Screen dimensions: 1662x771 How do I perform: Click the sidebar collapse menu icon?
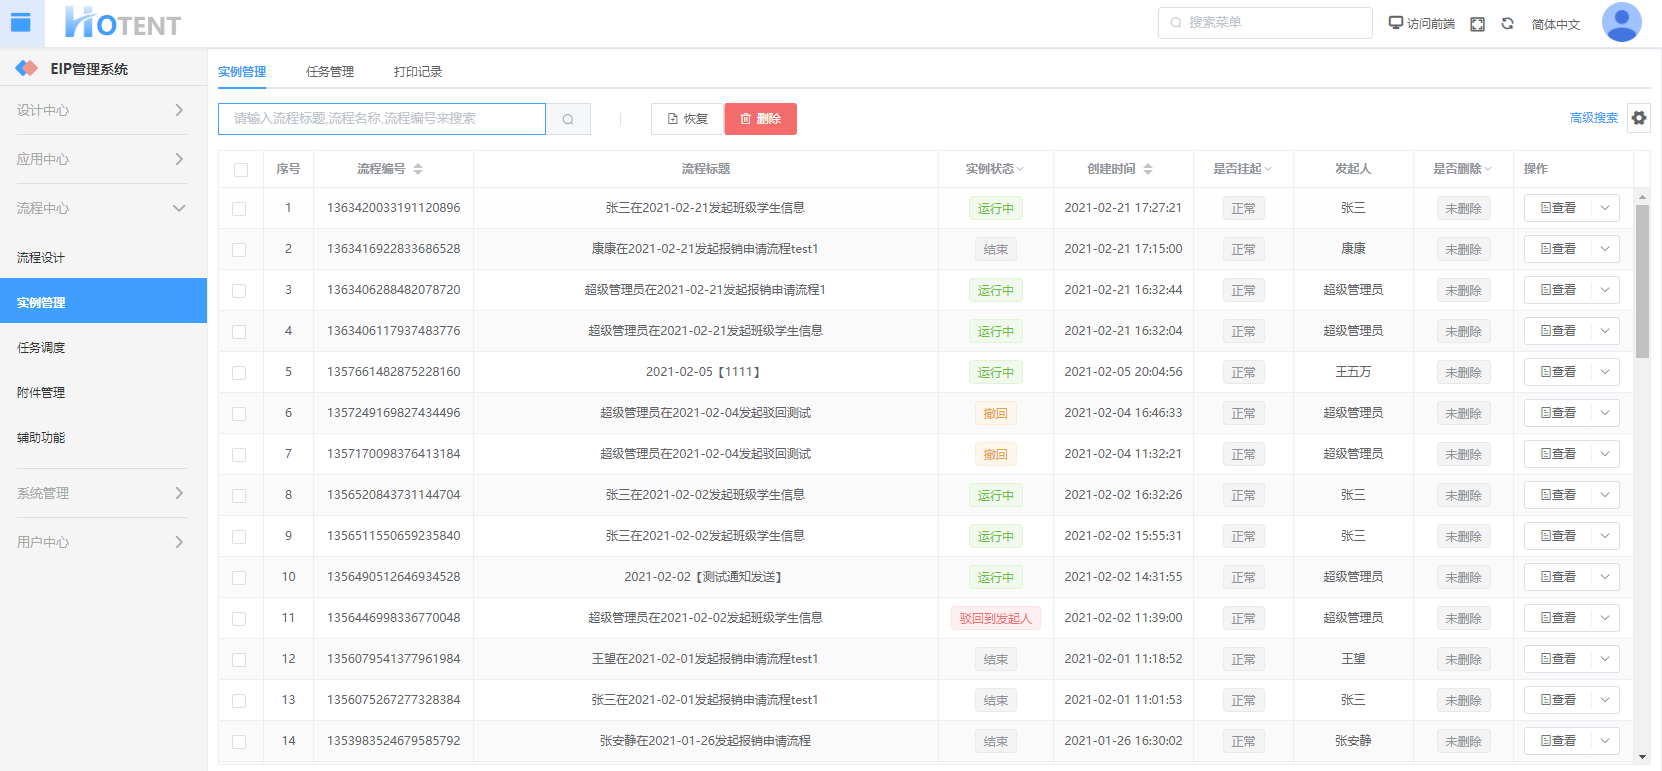click(x=21, y=23)
